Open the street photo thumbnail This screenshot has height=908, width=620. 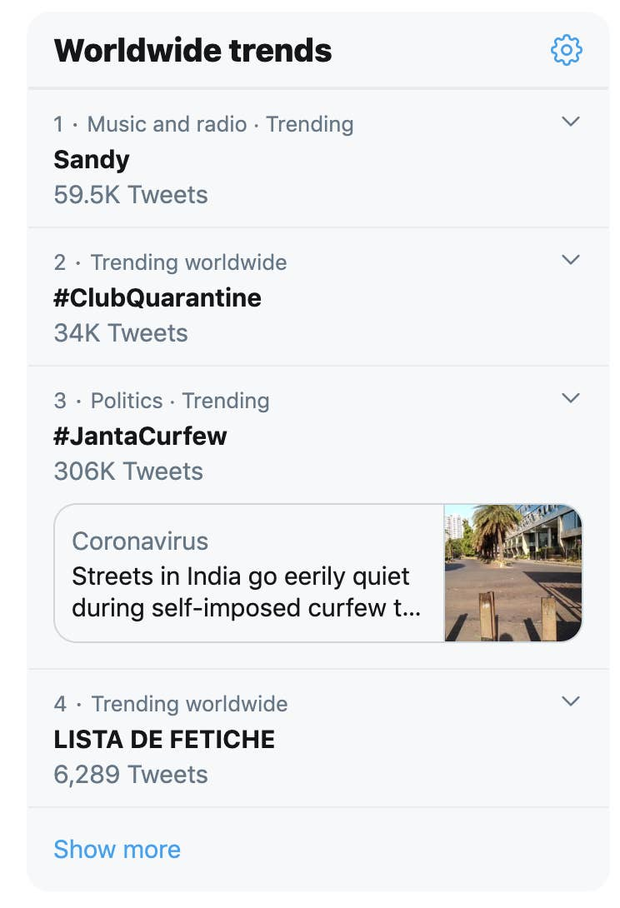tap(513, 572)
